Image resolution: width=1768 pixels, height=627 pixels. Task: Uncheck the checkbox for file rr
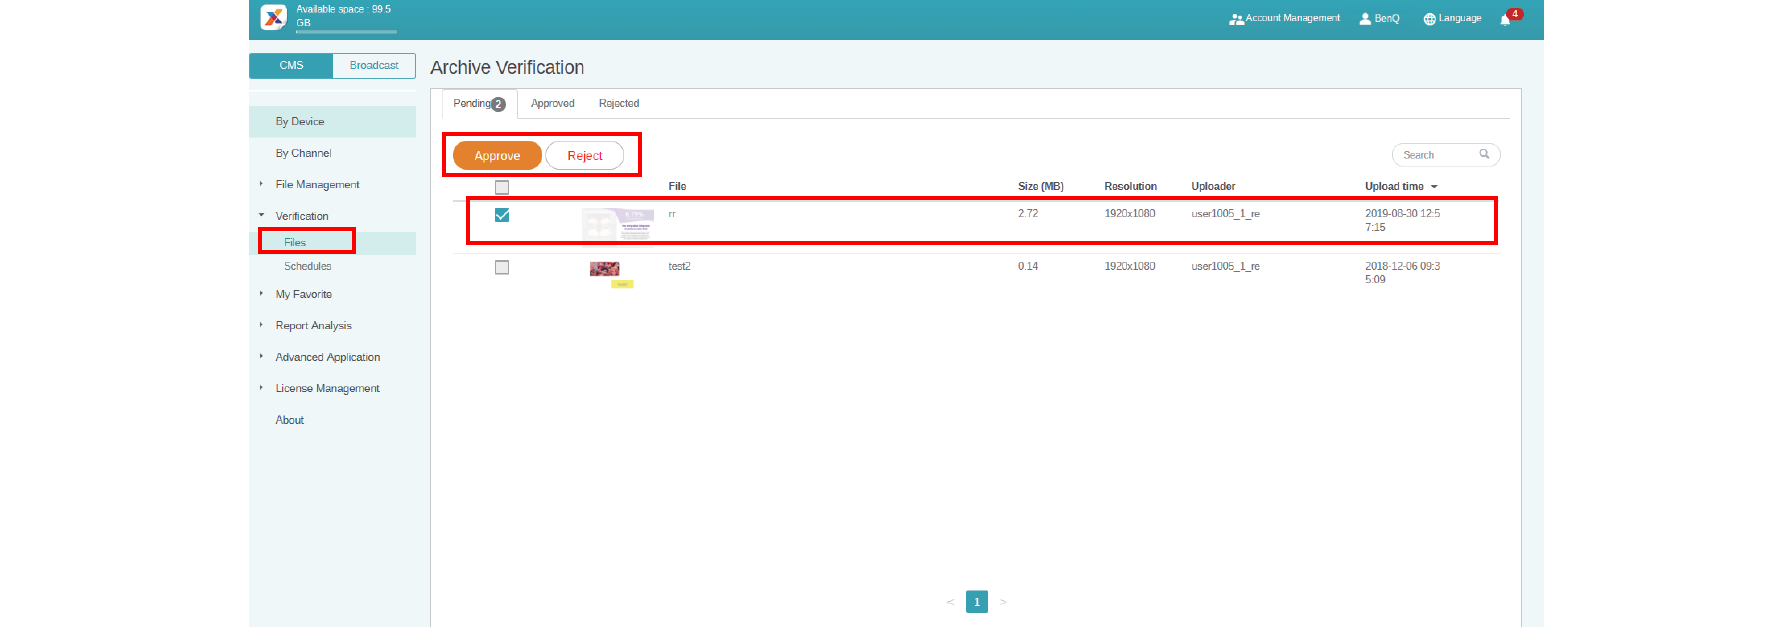(x=502, y=215)
